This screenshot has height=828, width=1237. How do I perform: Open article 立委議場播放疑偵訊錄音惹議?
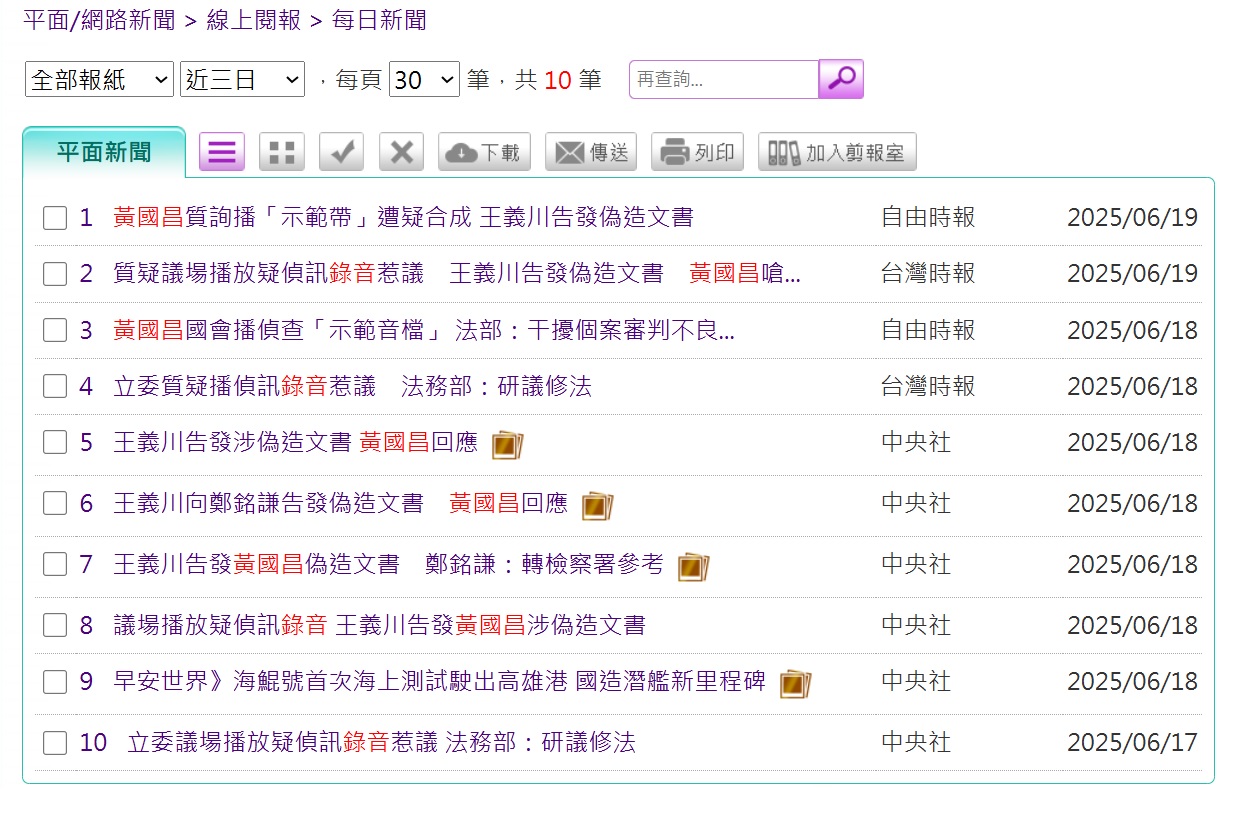pyautogui.click(x=381, y=741)
